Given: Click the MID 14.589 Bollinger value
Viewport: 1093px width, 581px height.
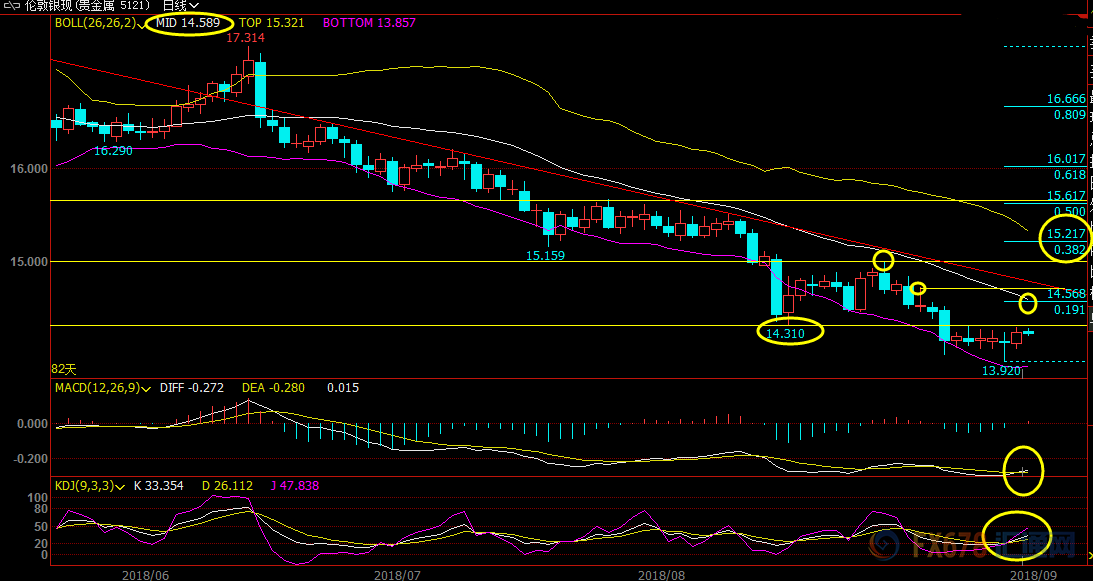Looking at the screenshot, I should pyautogui.click(x=188, y=22).
